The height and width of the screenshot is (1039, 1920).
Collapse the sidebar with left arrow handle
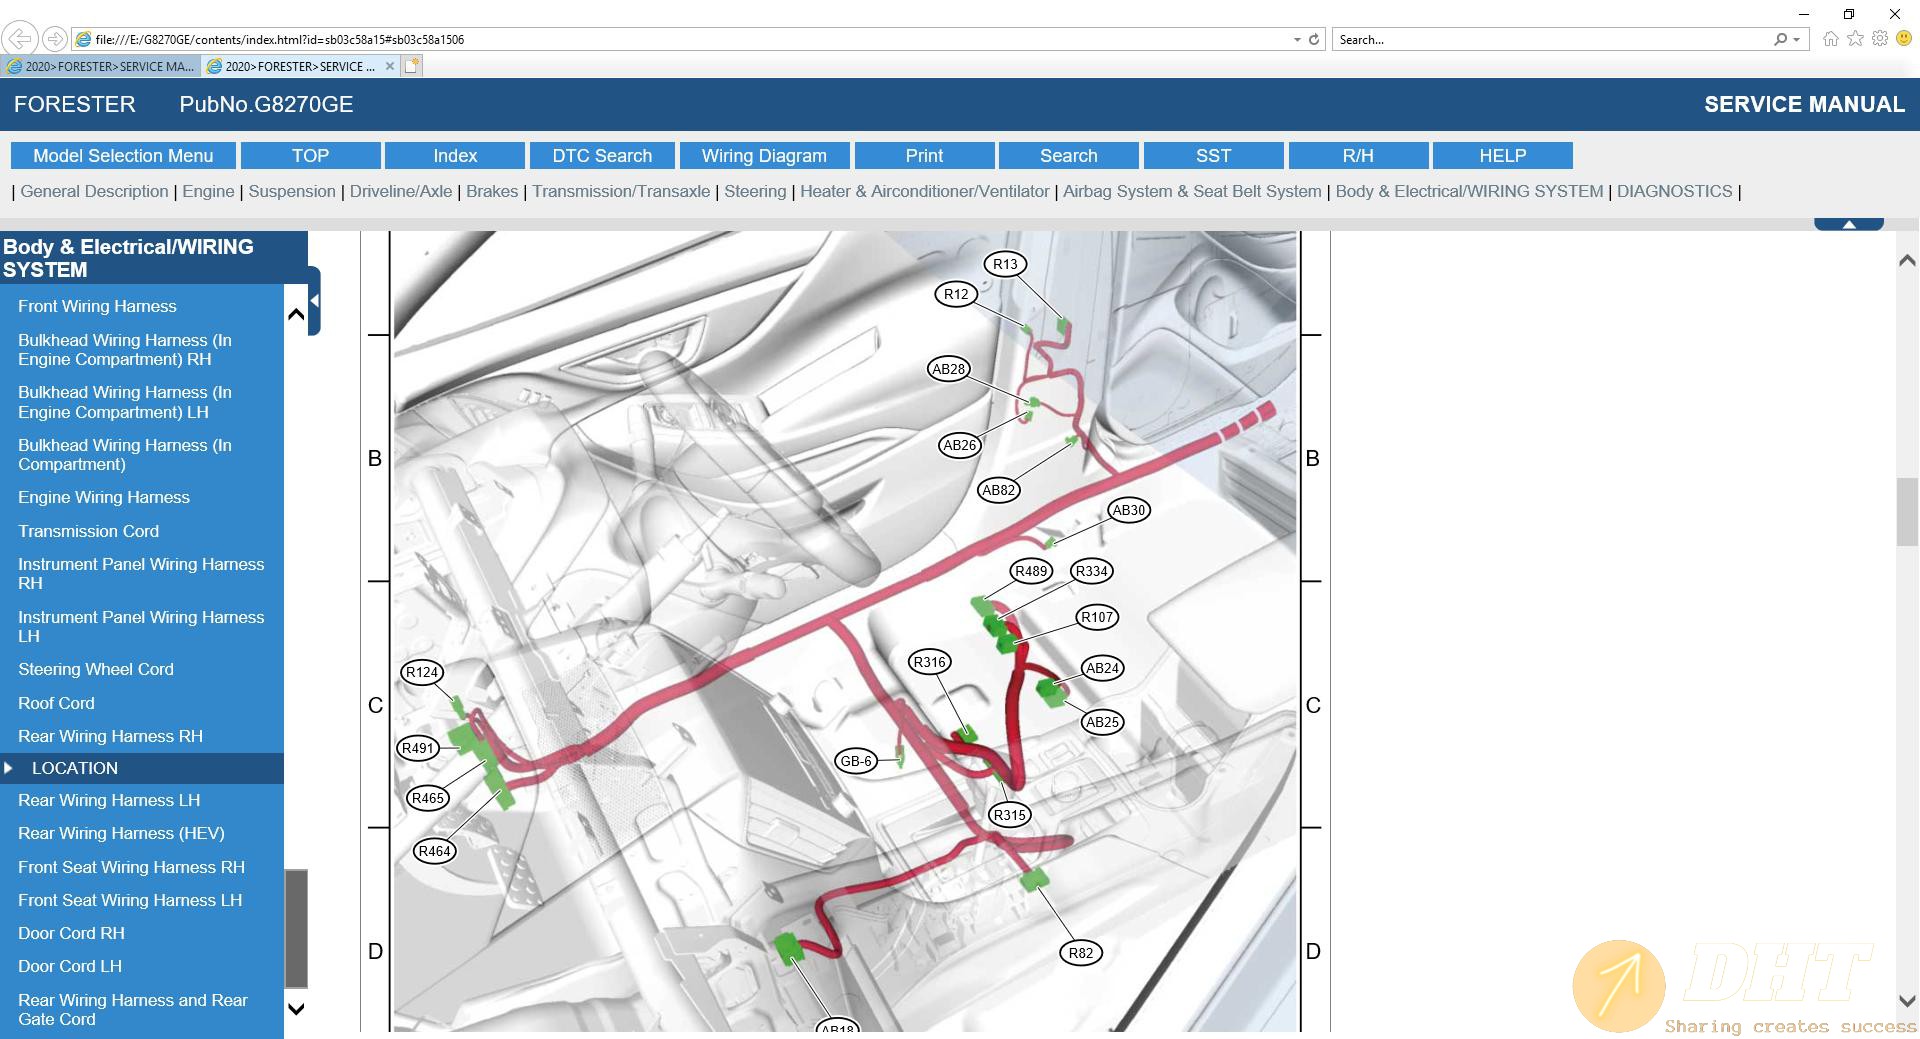click(x=314, y=300)
